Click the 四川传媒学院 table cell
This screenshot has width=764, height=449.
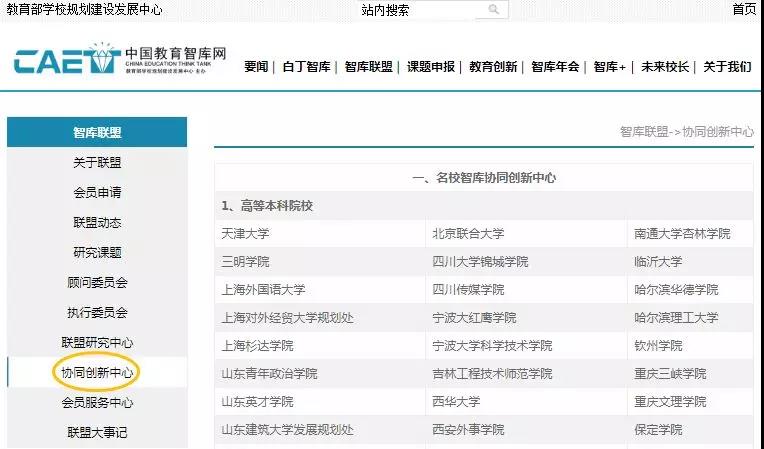tap(526, 290)
